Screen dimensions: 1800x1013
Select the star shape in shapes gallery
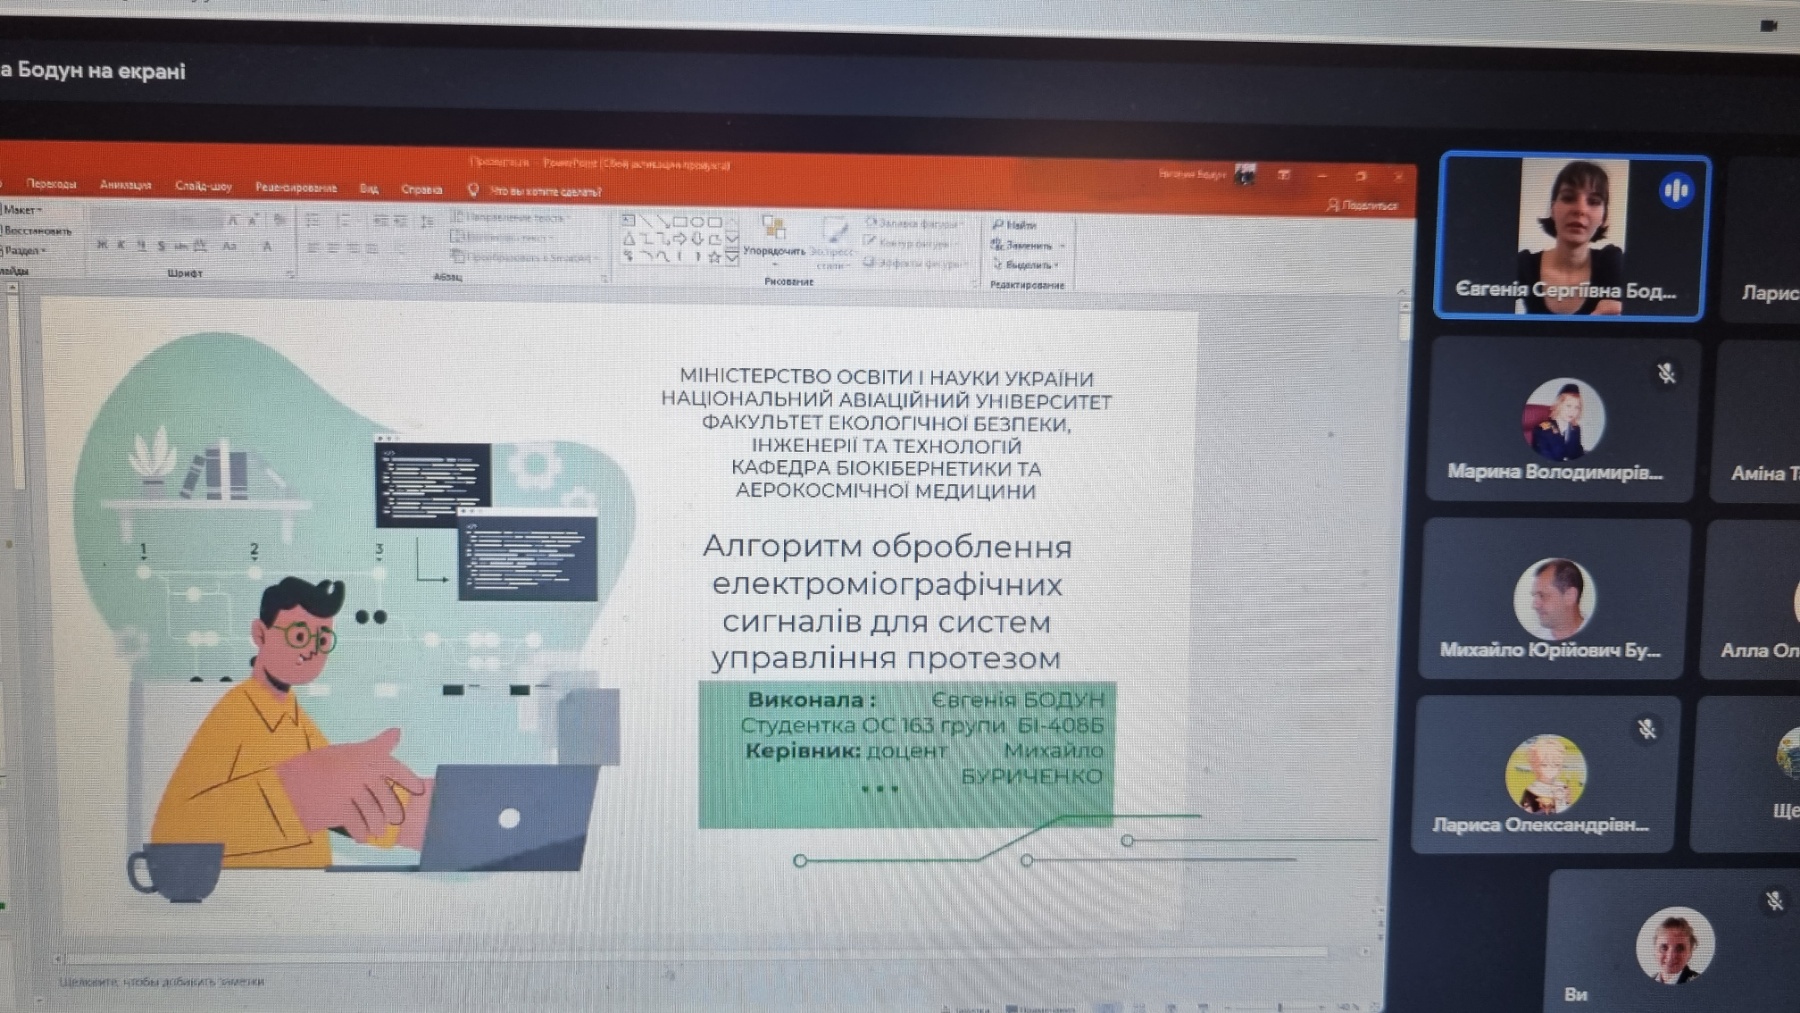[714, 257]
